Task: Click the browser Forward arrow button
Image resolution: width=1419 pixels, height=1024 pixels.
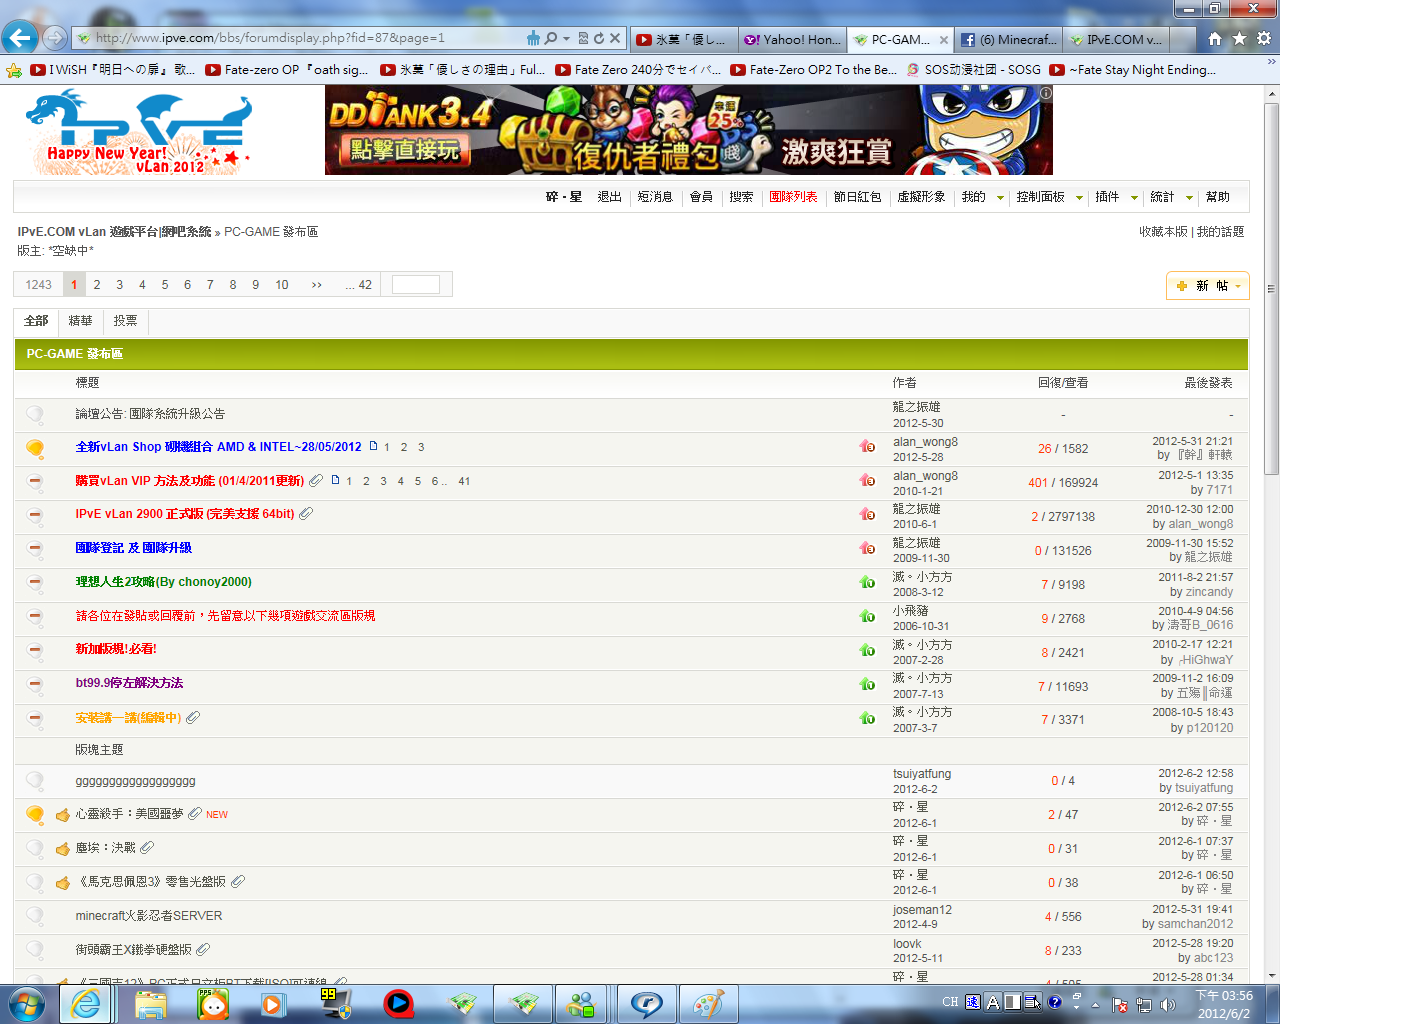Action: click(55, 38)
